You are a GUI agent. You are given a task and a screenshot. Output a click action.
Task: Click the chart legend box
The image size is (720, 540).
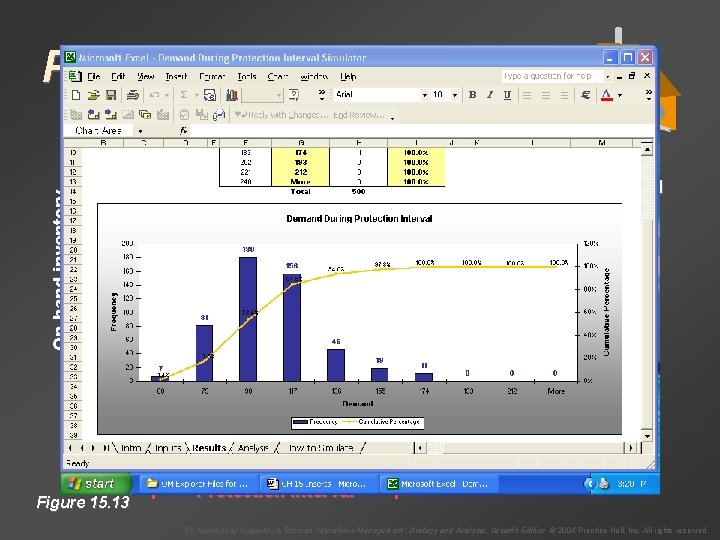(357, 422)
